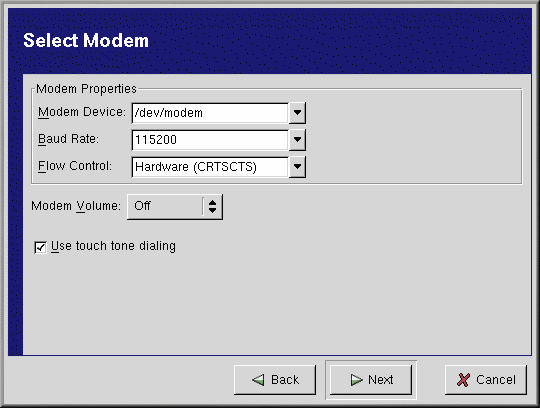Click the green right arrow icon on Next
Viewport: 540px width, 408px height.
(x=356, y=380)
